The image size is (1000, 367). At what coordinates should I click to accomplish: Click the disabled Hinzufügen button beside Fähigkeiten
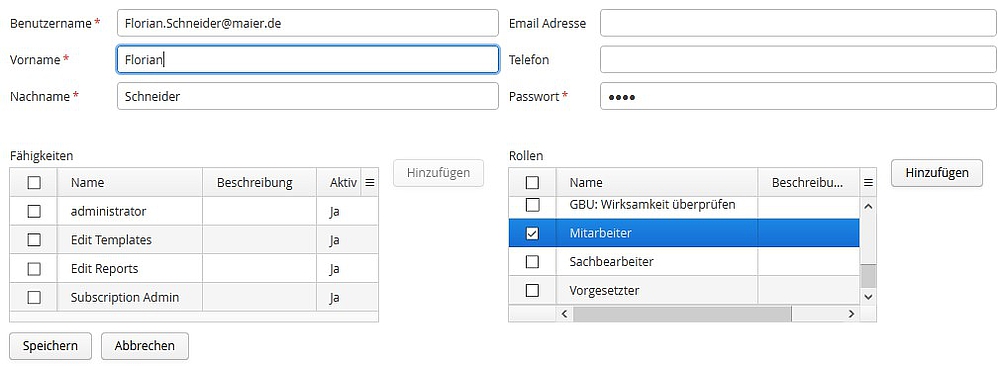[439, 173]
